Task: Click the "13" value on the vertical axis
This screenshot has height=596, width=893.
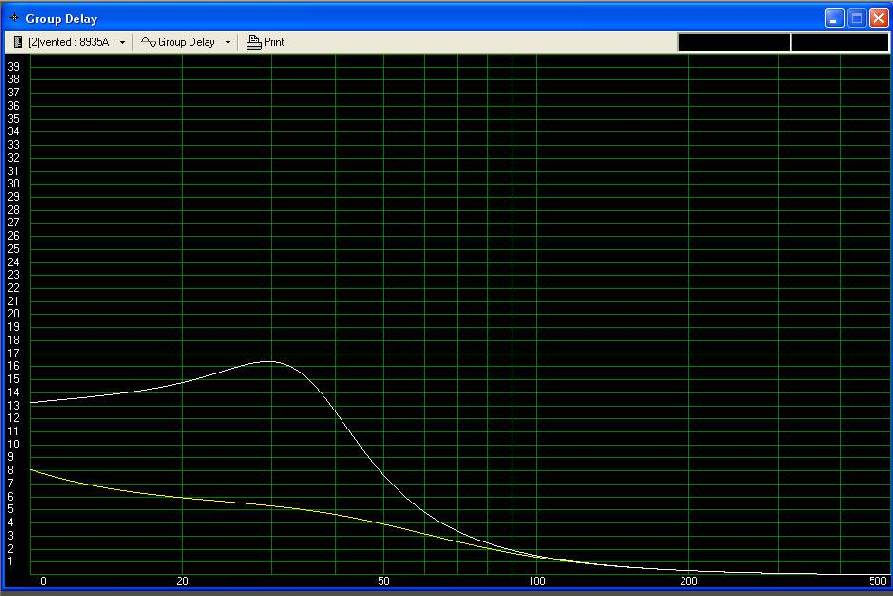Action: coord(13,405)
